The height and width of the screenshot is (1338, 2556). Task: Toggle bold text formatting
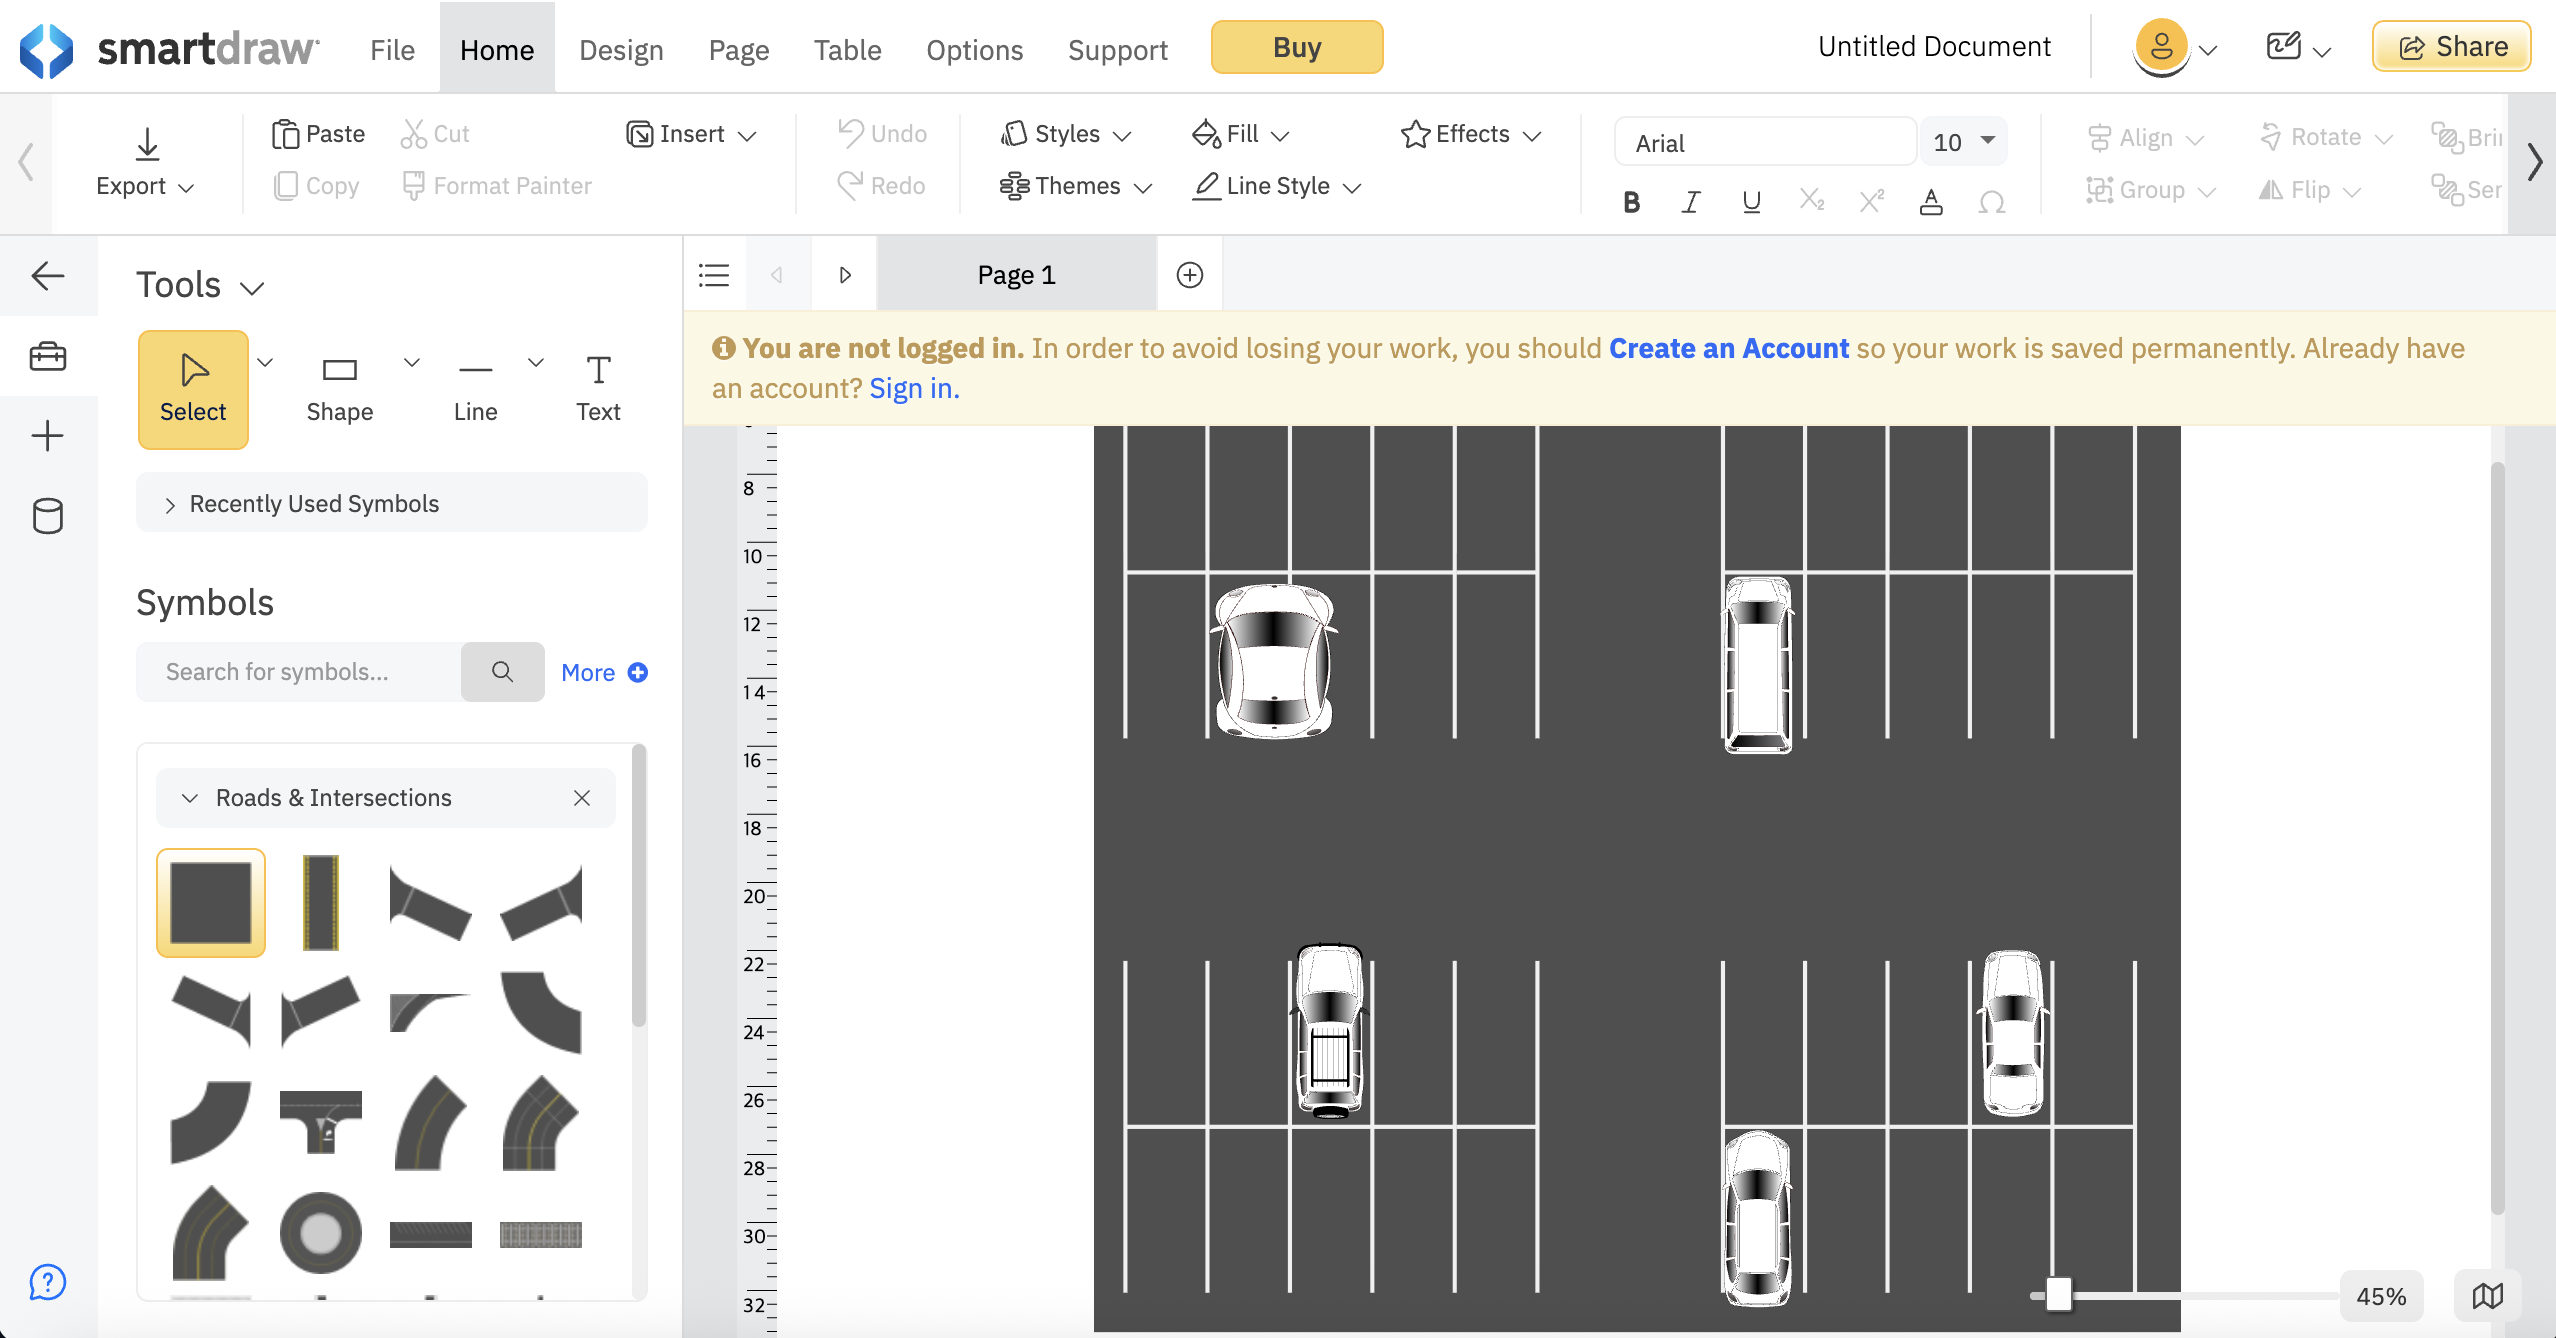(1631, 202)
